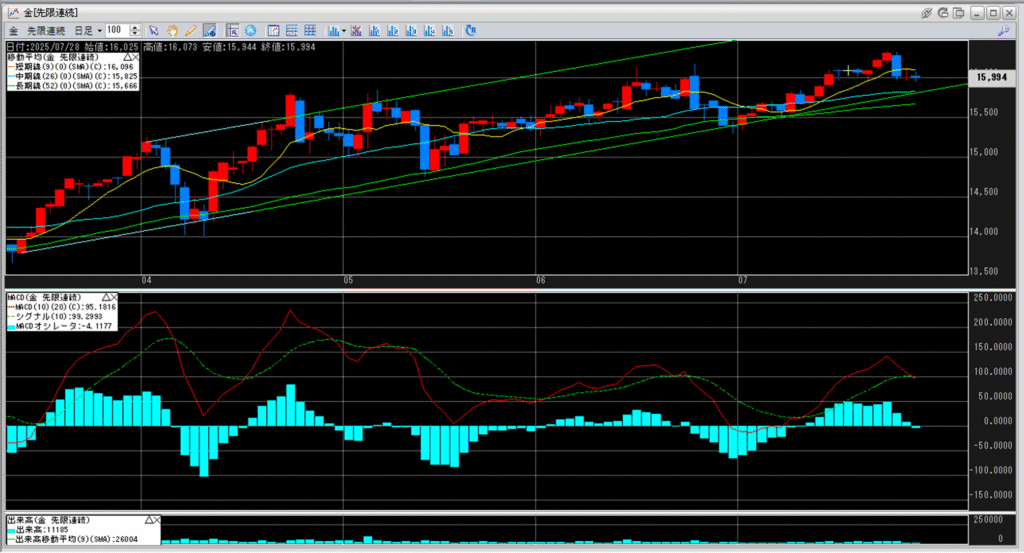Viewport: 1024px width, 553px height.
Task: Click the trend line drawing tool
Action: (x=210, y=31)
